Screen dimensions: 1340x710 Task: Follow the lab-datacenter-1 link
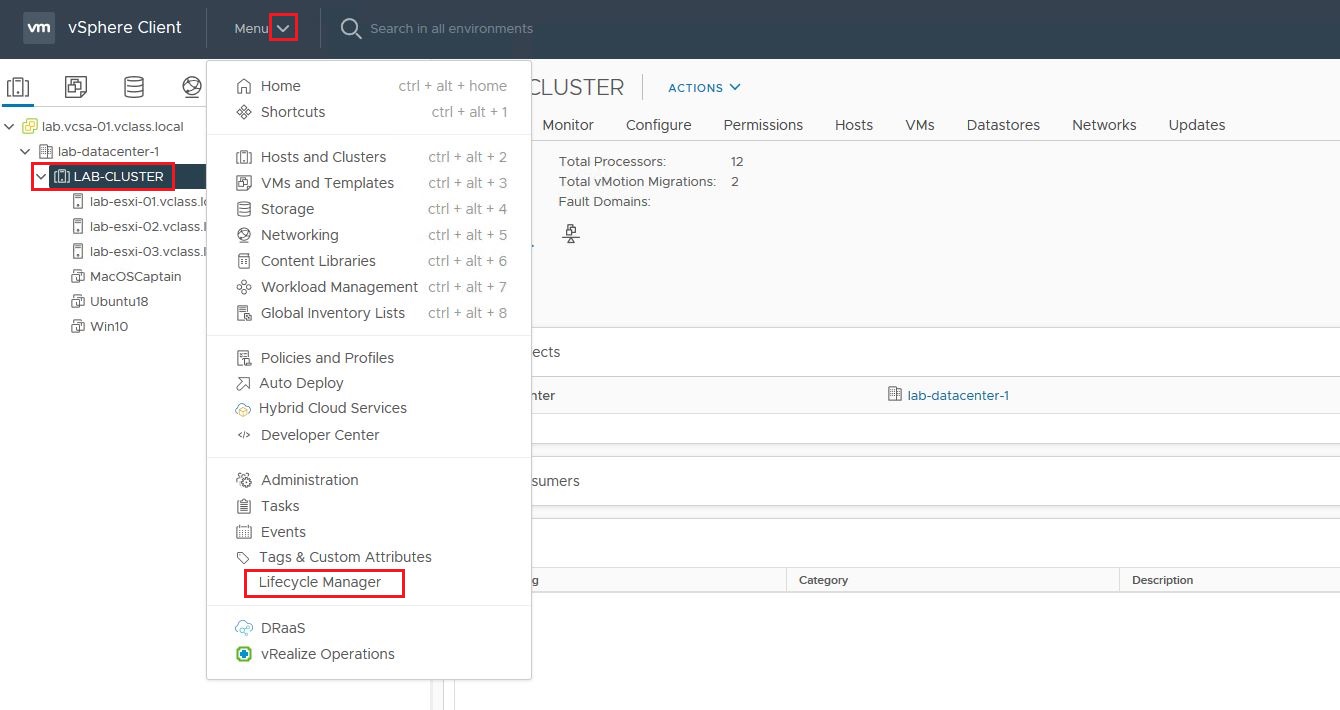click(x=957, y=395)
